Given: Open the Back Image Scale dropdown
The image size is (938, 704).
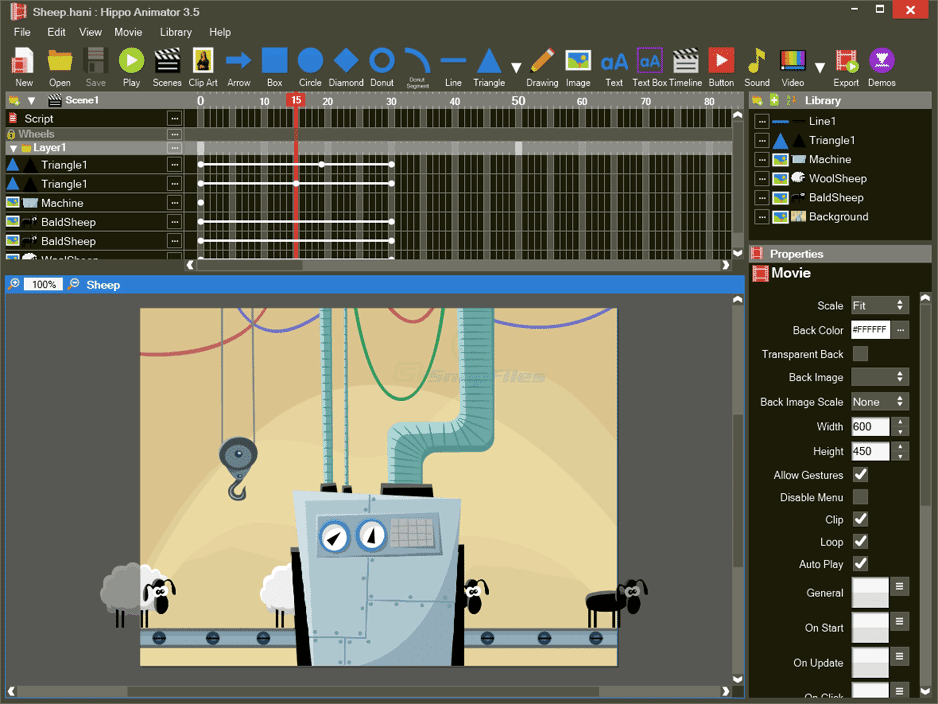Looking at the screenshot, I should (x=879, y=401).
